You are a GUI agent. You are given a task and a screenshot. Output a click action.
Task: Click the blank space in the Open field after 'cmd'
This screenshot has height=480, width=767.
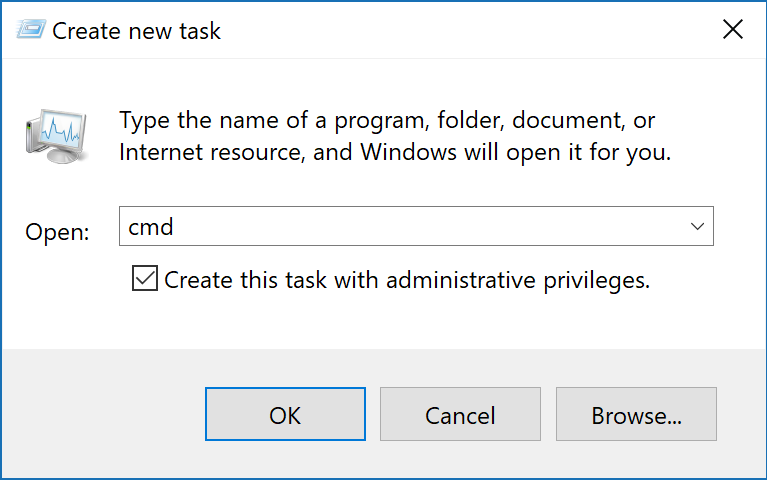[x=450, y=227]
